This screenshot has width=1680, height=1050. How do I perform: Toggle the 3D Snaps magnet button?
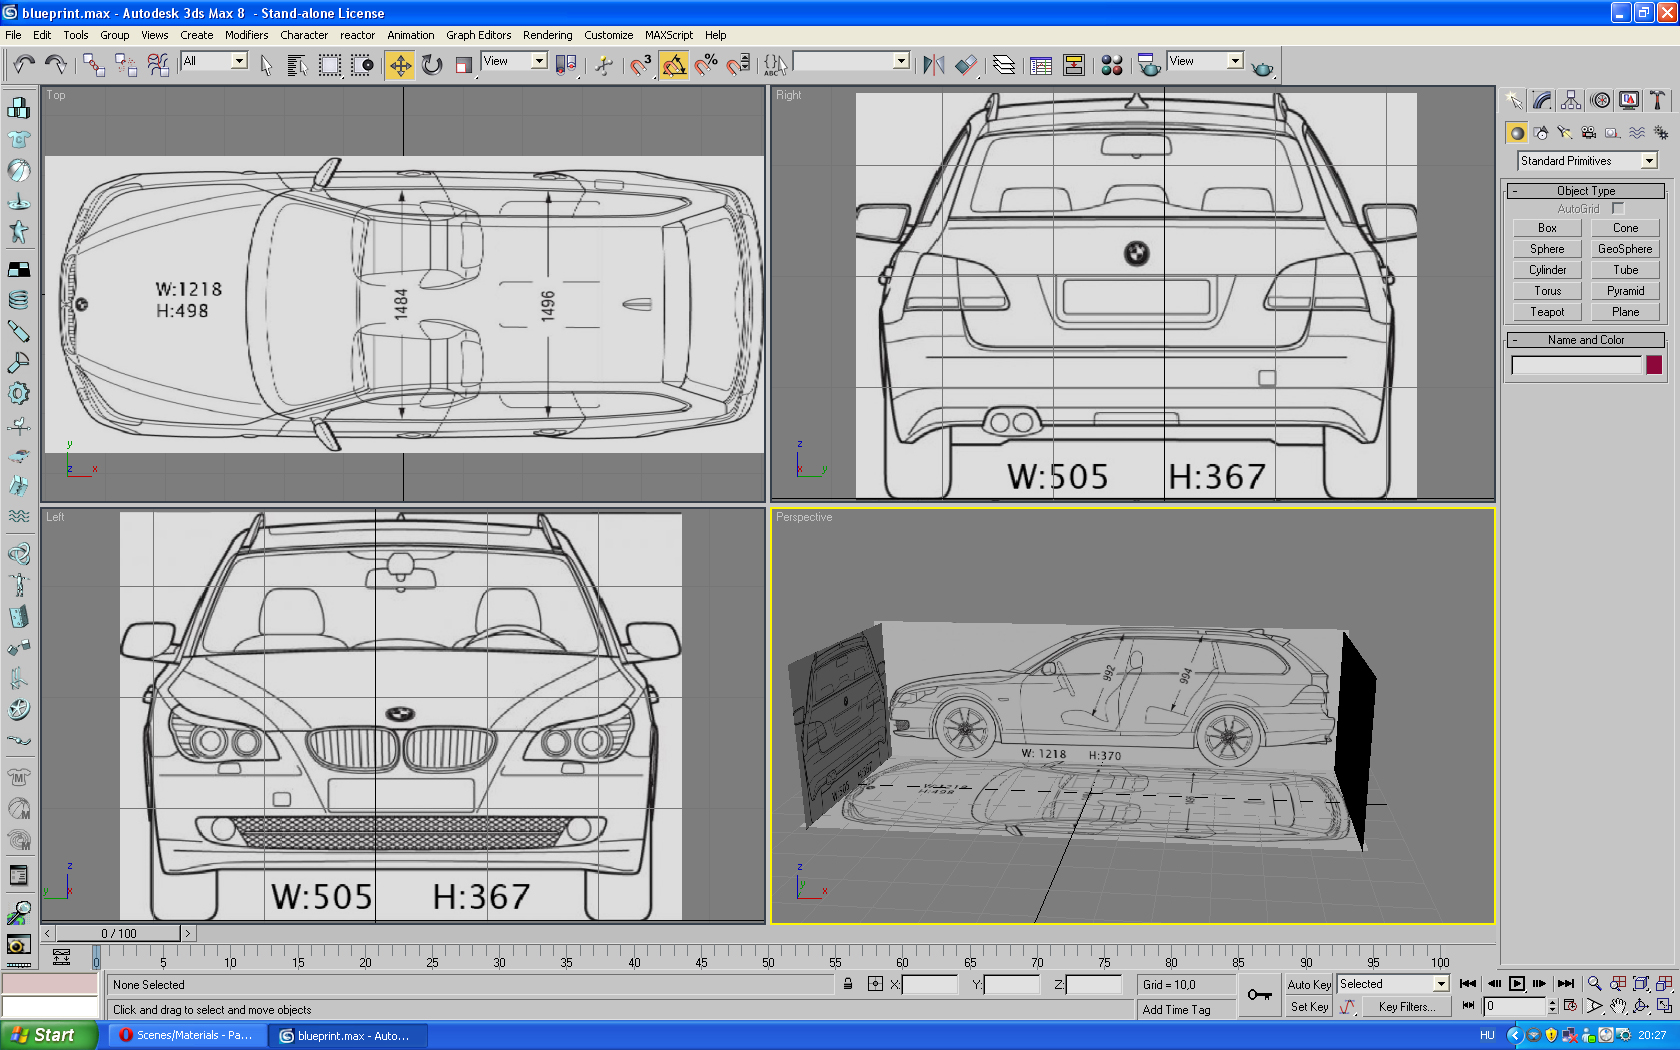point(641,65)
